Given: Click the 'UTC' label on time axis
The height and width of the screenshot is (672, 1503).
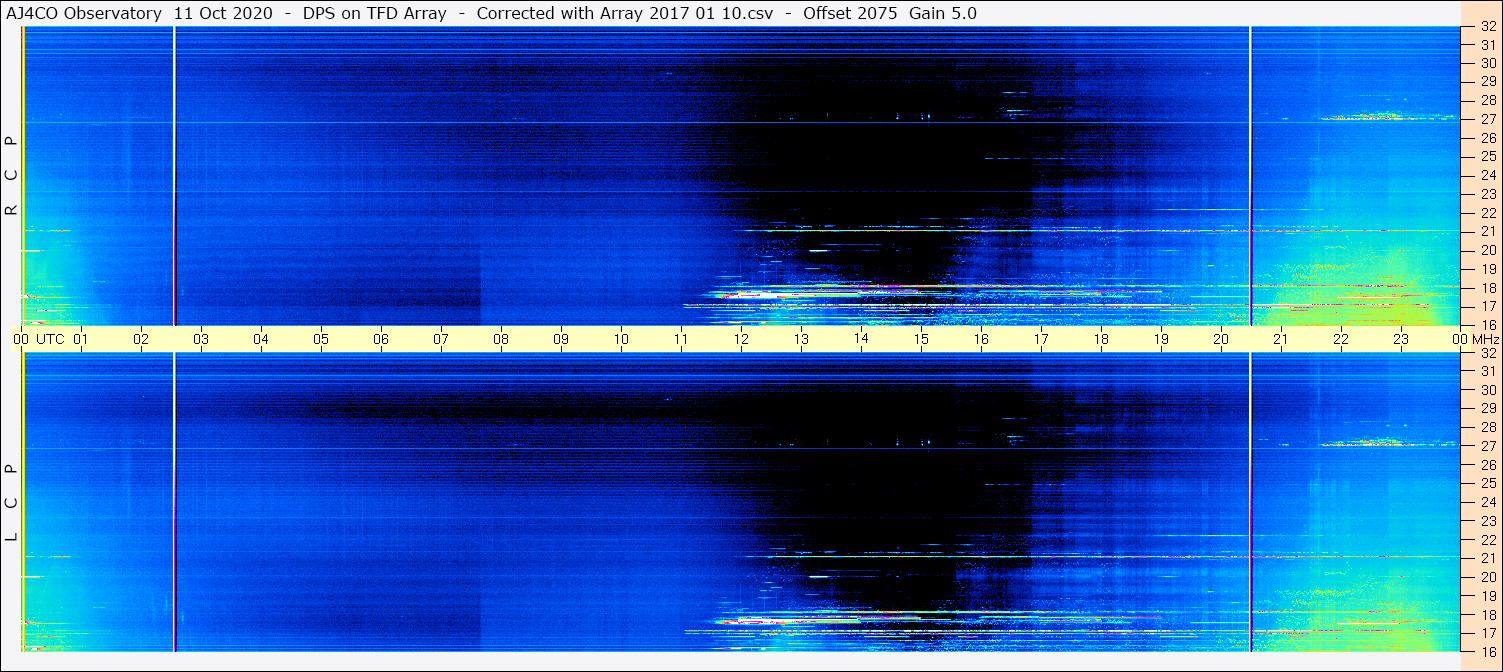Looking at the screenshot, I should coord(50,339).
